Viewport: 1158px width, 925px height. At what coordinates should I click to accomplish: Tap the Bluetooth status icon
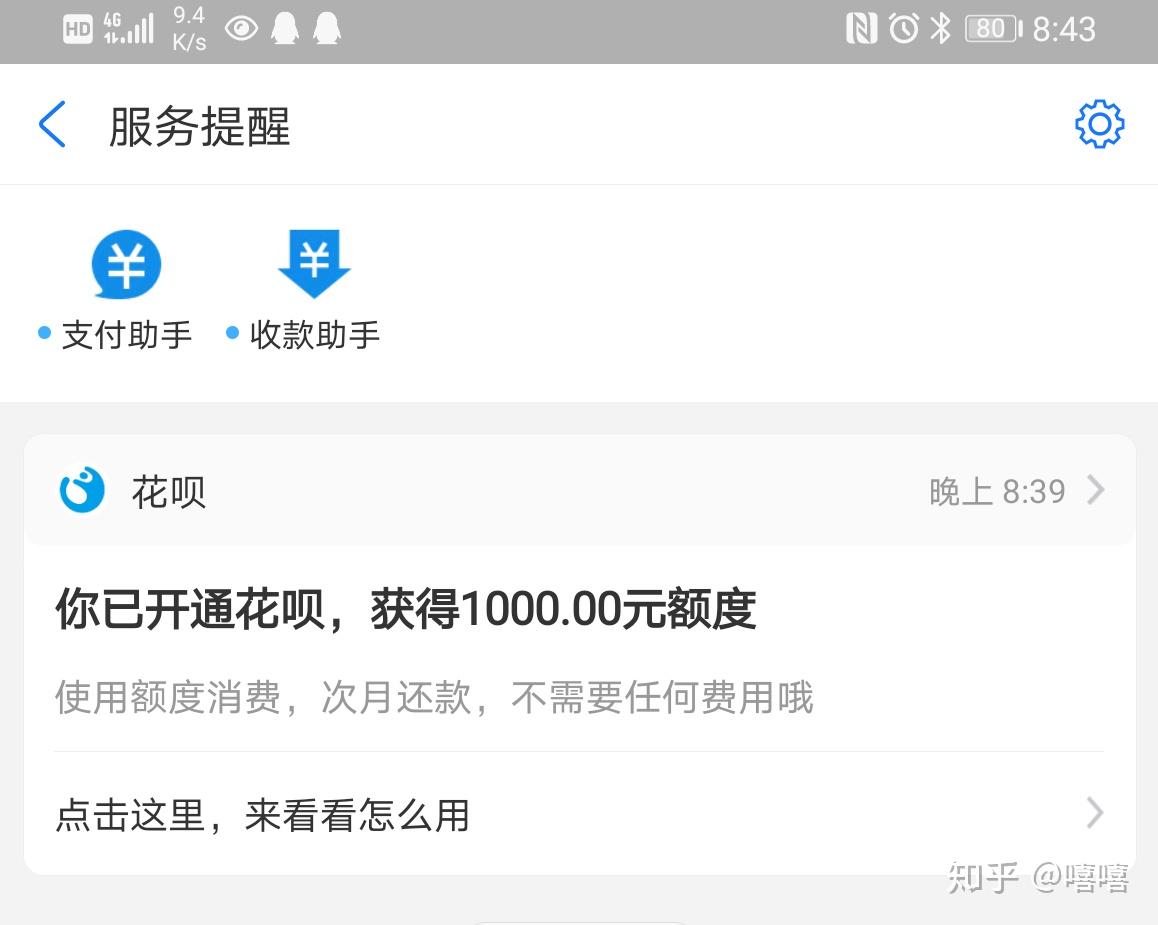click(x=940, y=30)
